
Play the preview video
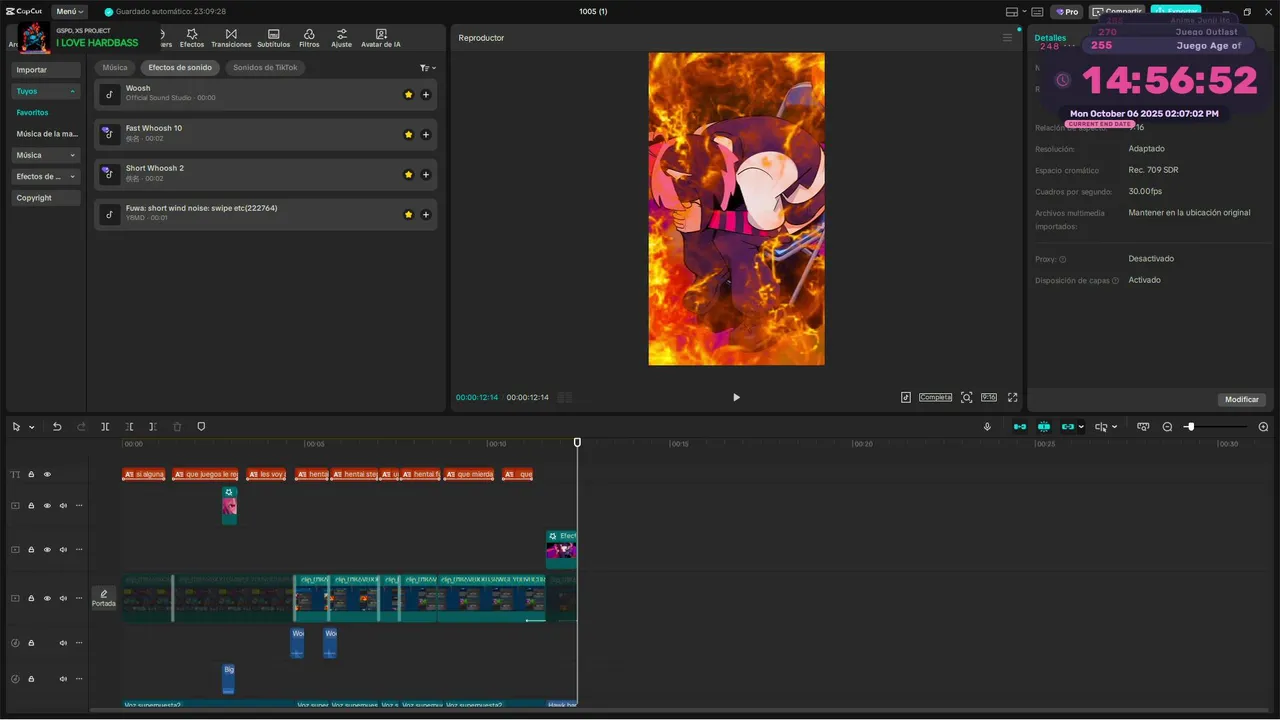click(736, 397)
